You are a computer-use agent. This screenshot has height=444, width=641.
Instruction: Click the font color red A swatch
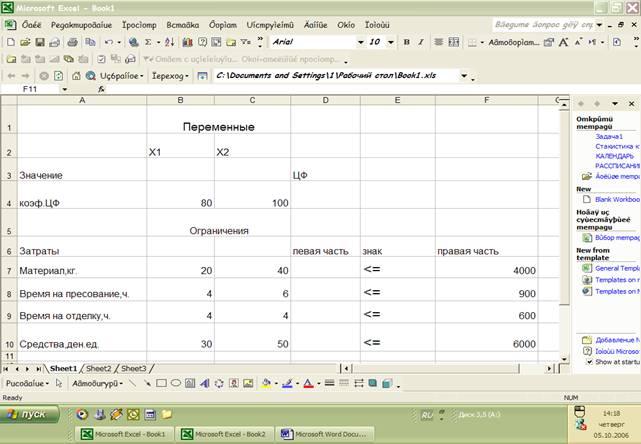click(307, 383)
